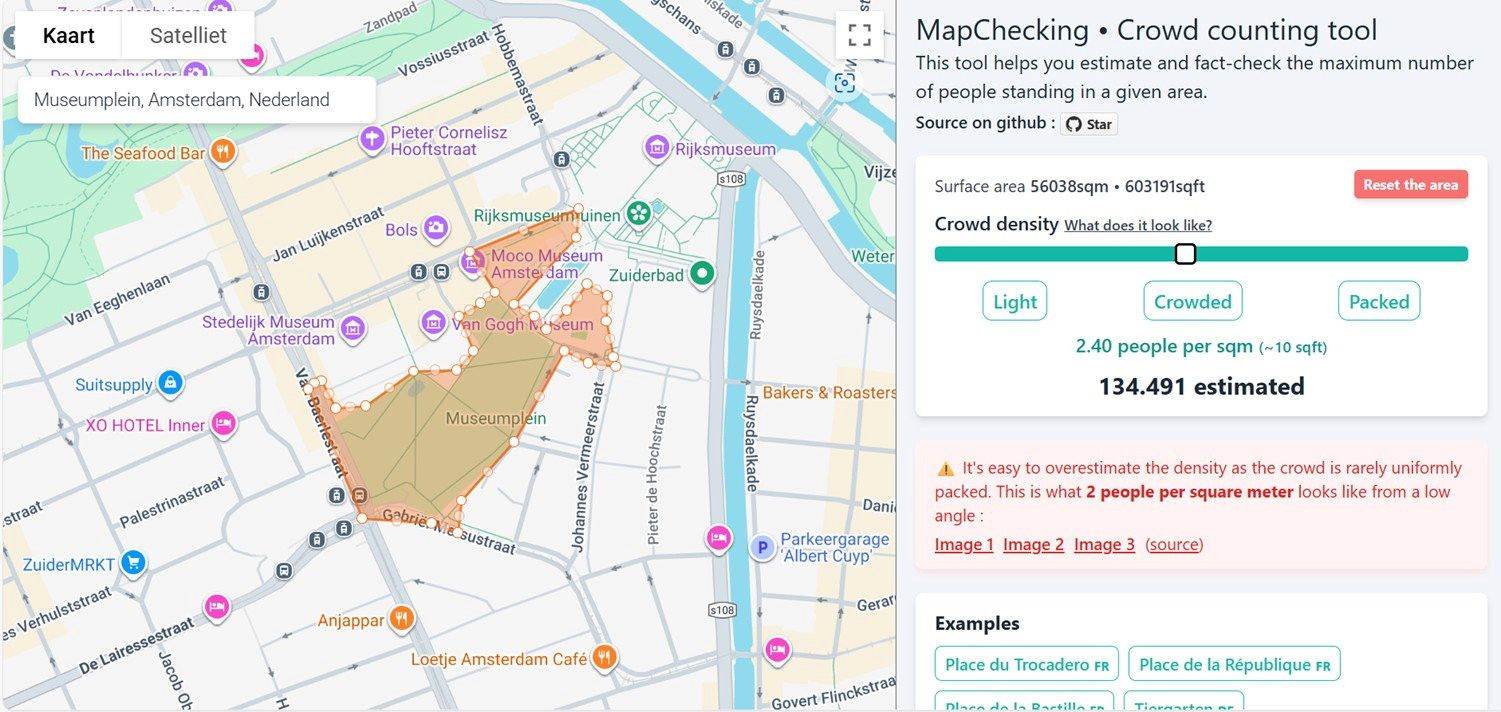Select the Stedelijk Museum pin icon
Viewport: 1501px width, 712px height.
[351, 328]
